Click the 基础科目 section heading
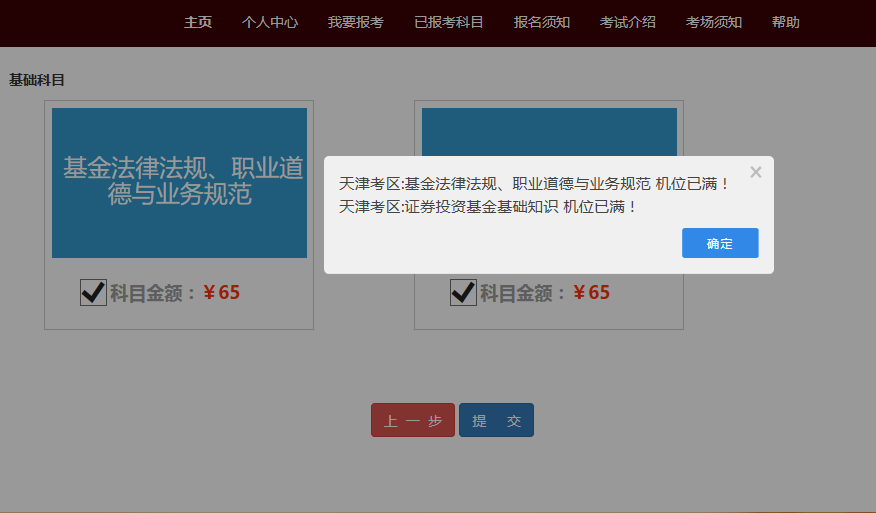Image resolution: width=876 pixels, height=513 pixels. 37,80
